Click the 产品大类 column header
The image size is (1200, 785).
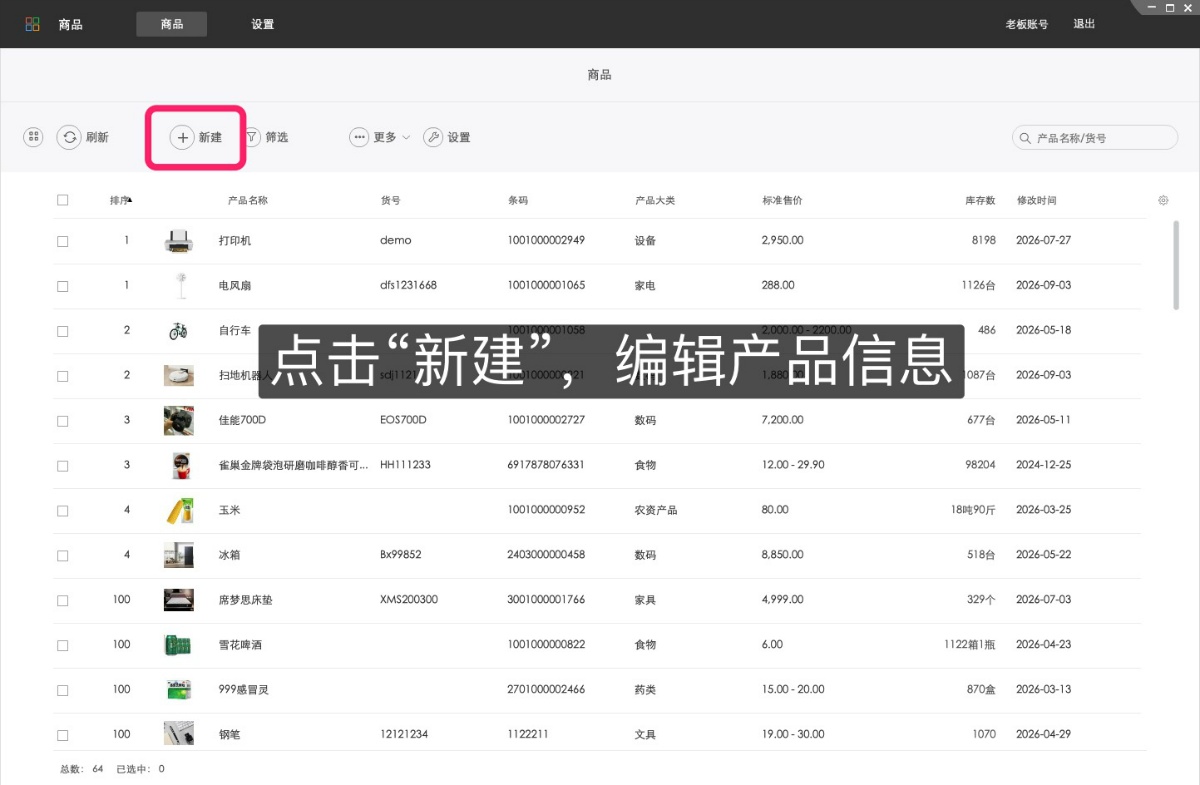(x=655, y=200)
